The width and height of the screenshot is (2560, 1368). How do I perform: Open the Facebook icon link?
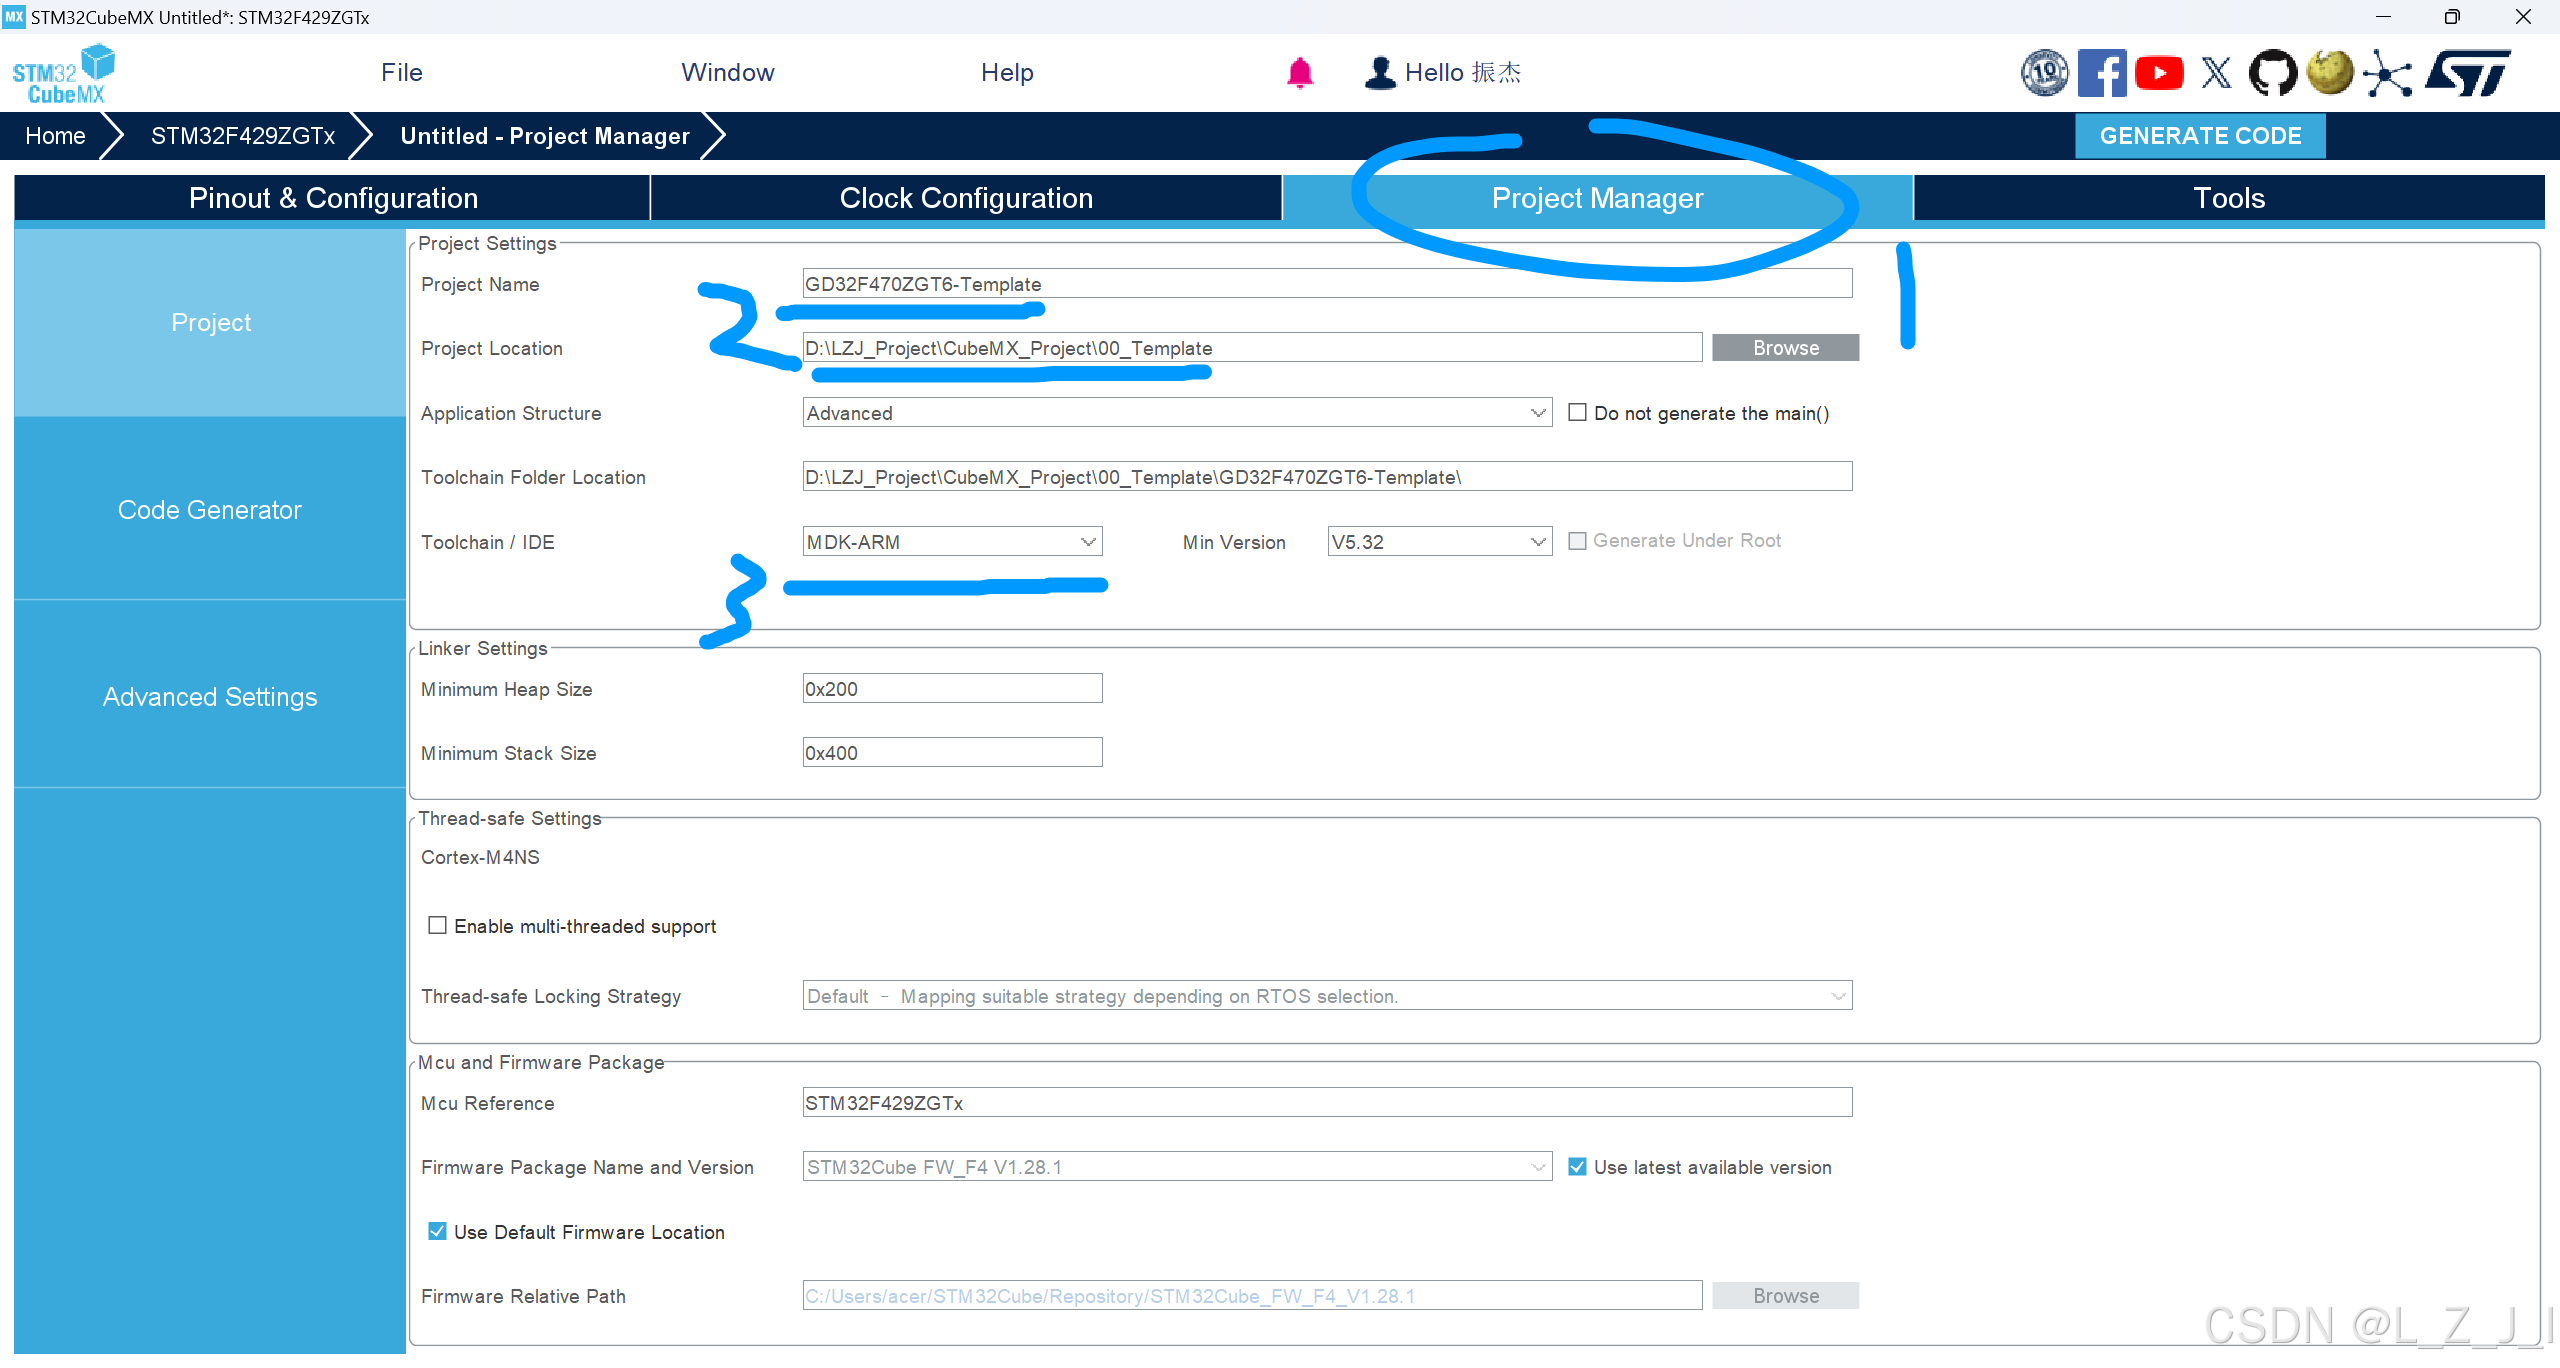pos(2101,73)
